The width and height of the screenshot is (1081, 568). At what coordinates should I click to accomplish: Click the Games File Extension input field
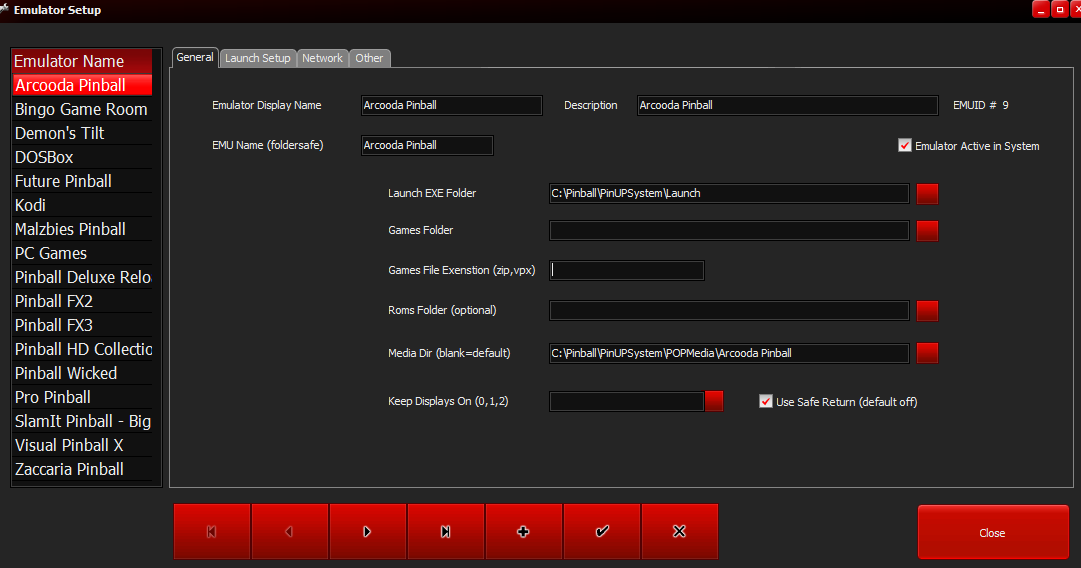pyautogui.click(x=627, y=270)
